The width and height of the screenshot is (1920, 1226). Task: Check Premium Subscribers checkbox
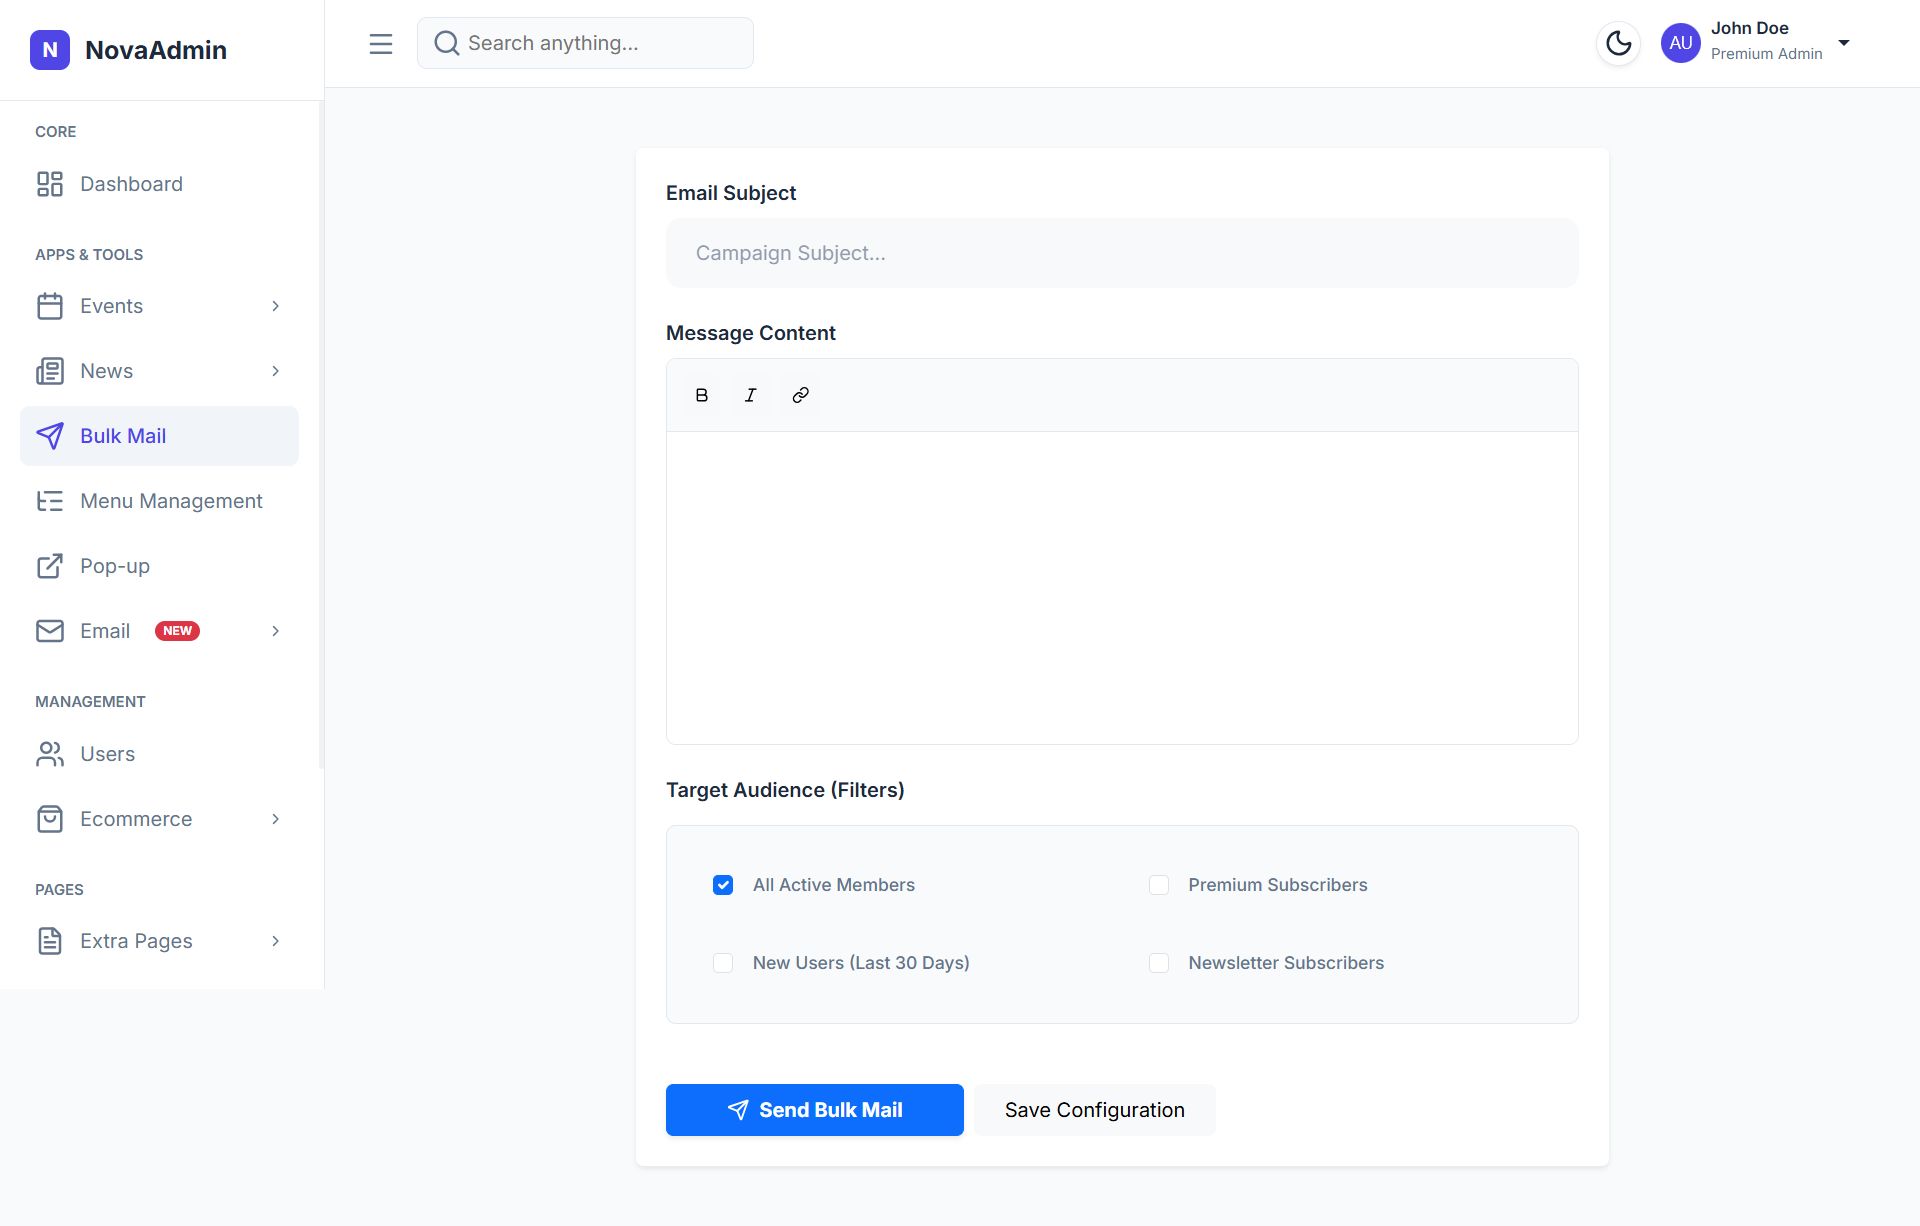coord(1159,885)
